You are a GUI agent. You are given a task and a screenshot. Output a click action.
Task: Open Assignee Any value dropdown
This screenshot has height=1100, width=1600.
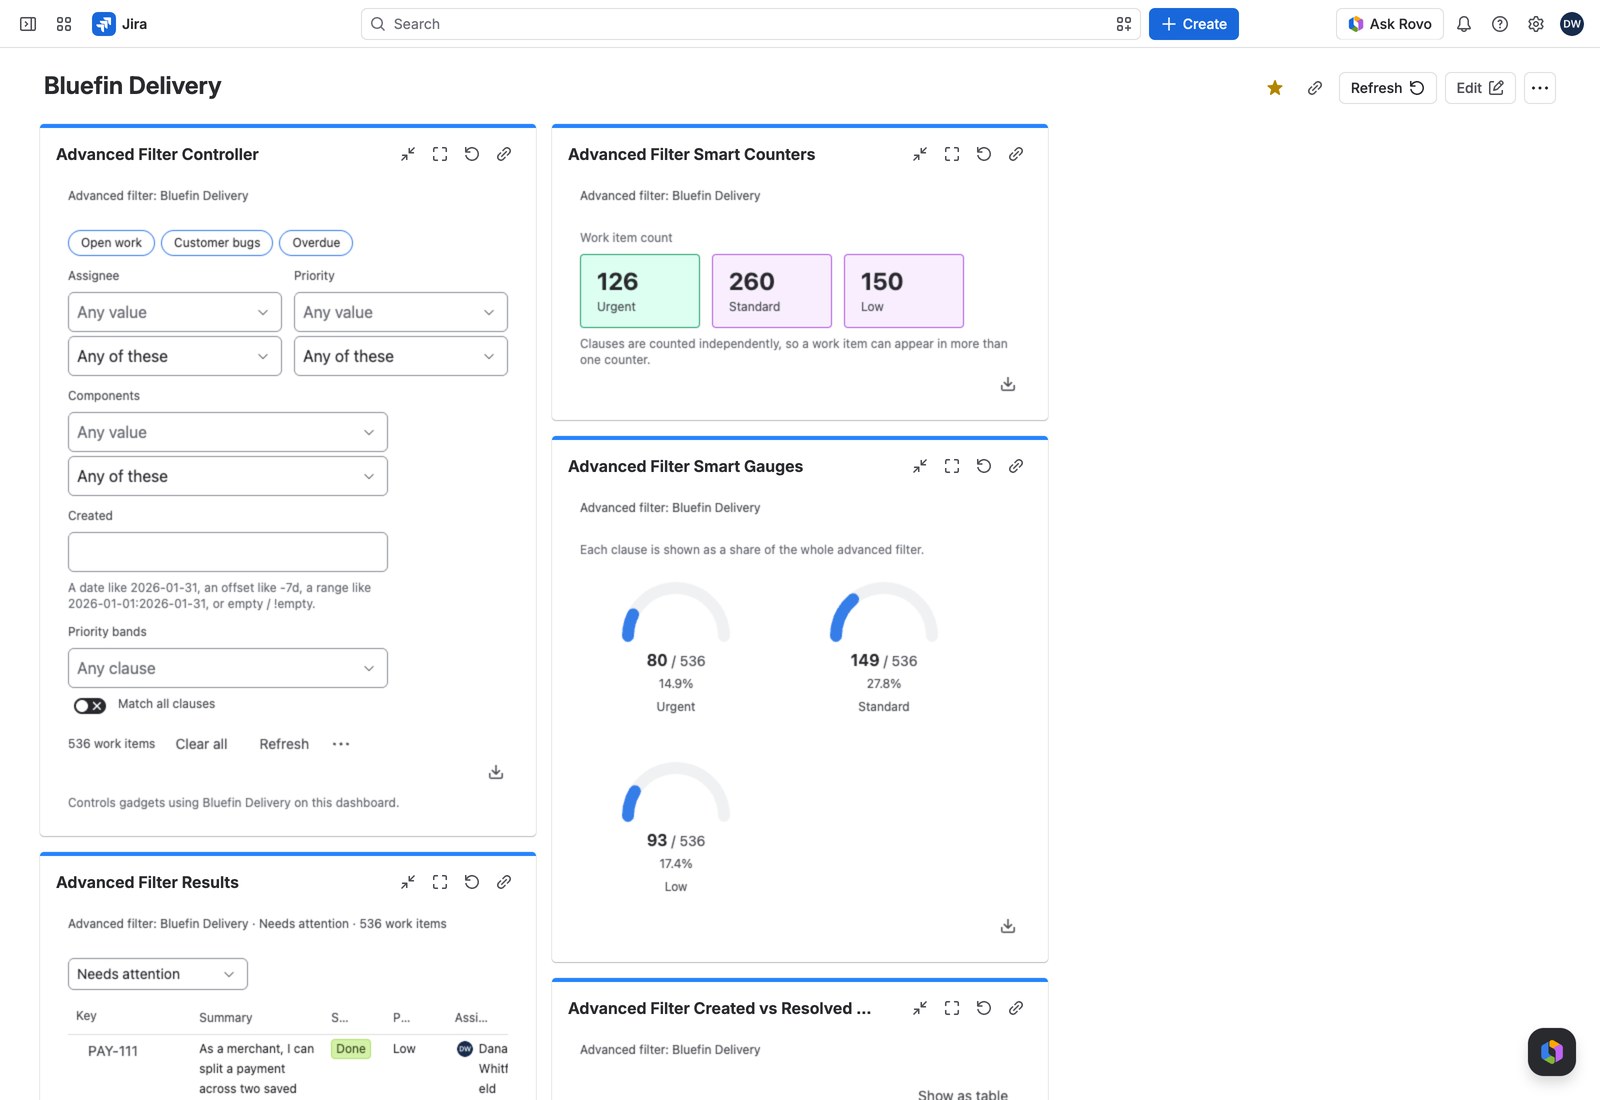[x=175, y=312]
